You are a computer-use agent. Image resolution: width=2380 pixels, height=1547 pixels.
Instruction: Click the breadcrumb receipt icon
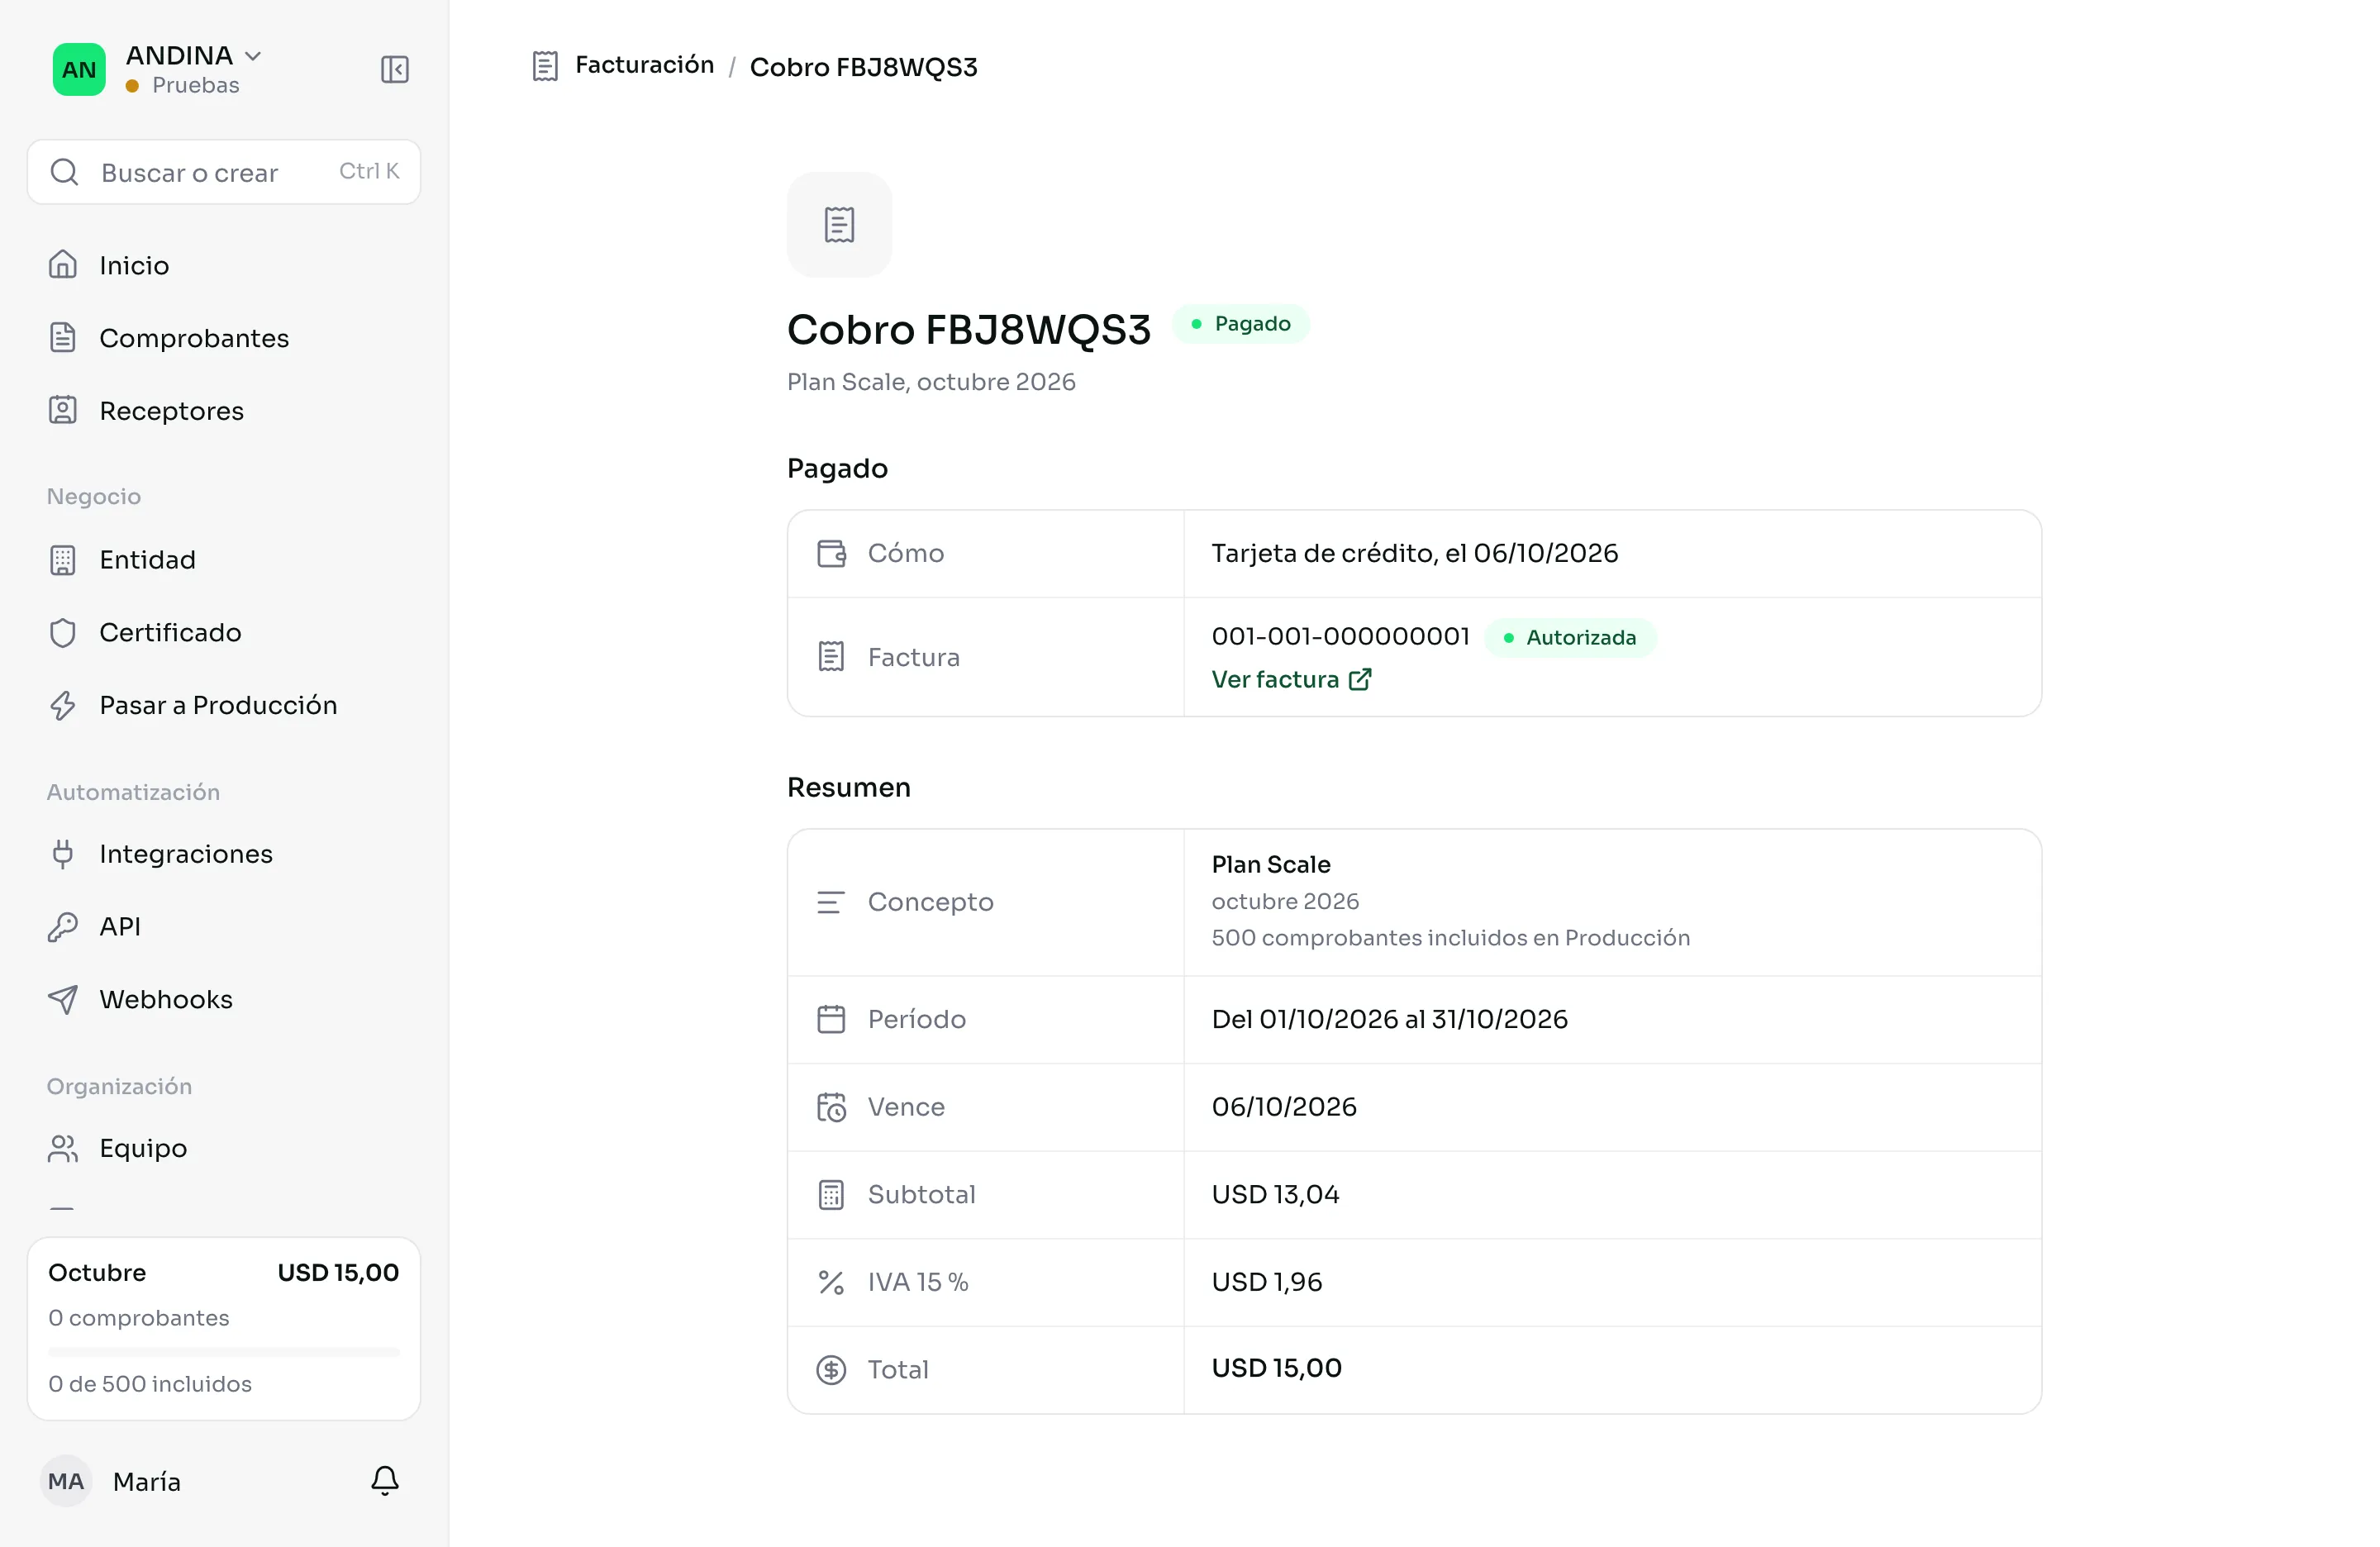[x=545, y=66]
